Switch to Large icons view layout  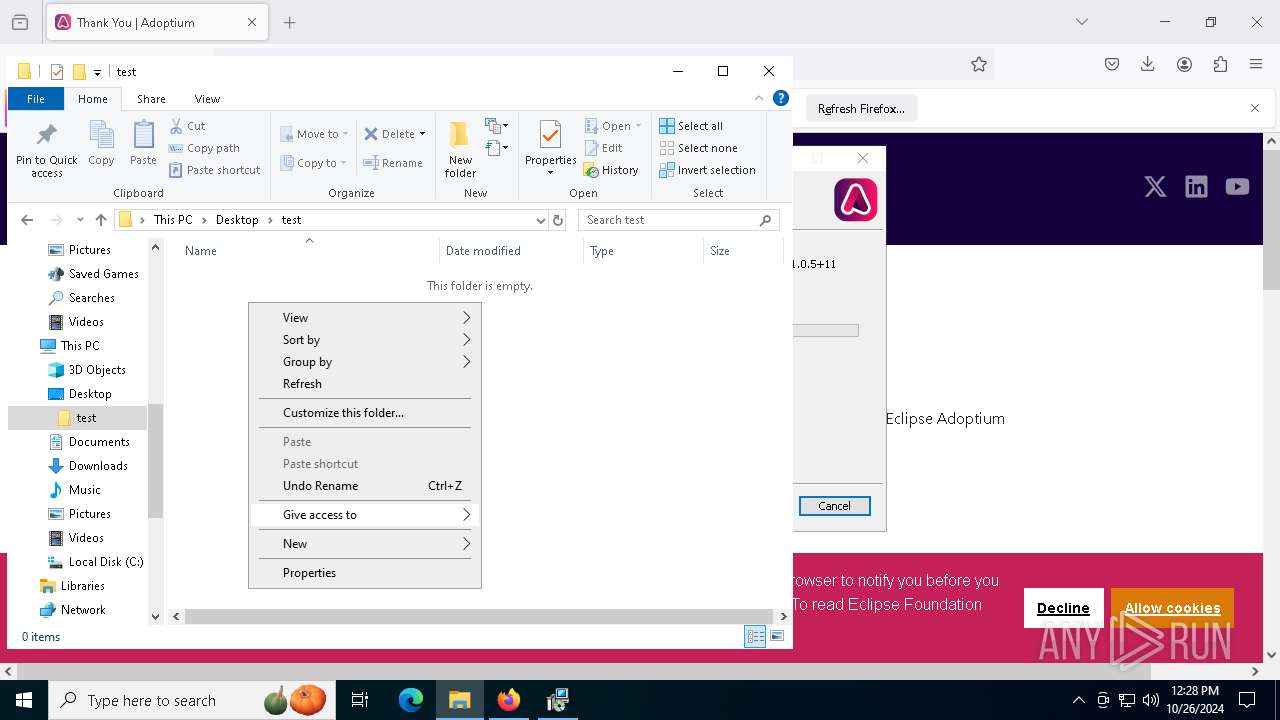coord(777,636)
